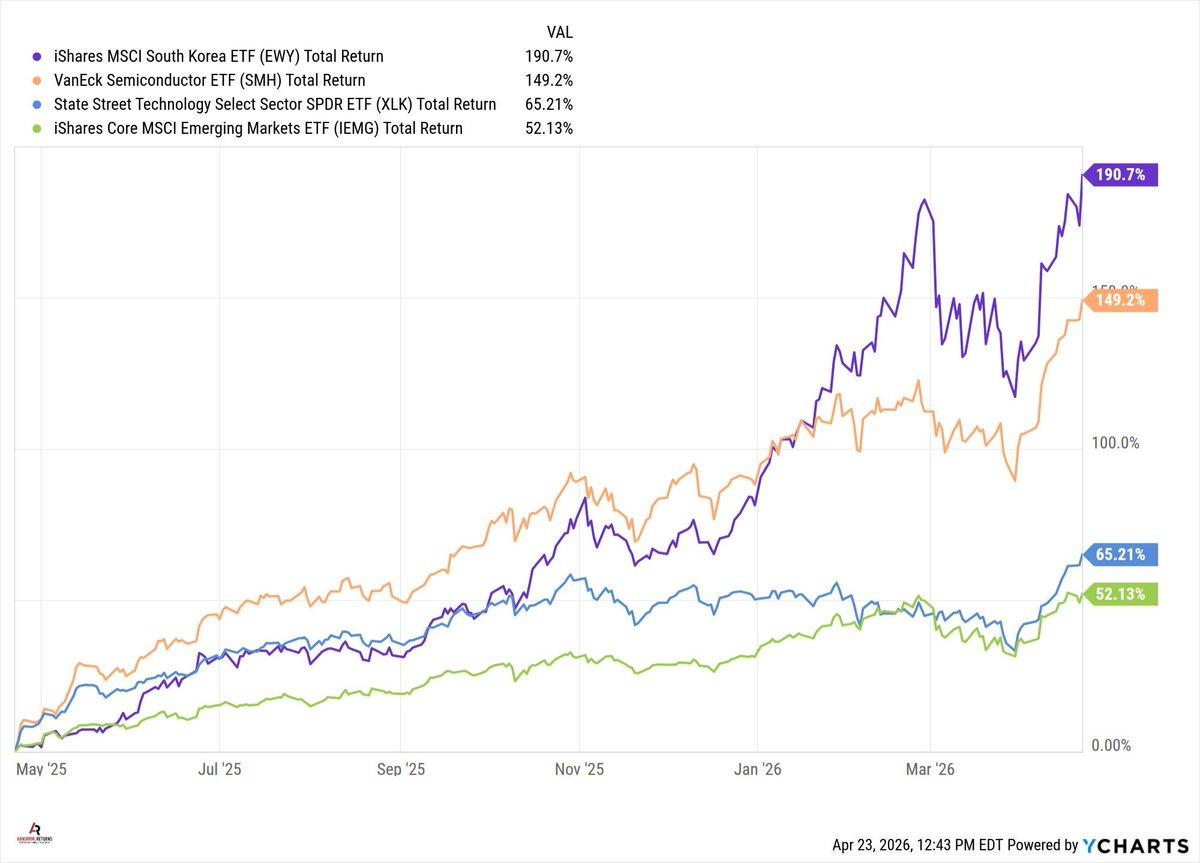Viewport: 1200px width, 863px height.
Task: Click the Nov '25 x-axis label
Action: [x=580, y=769]
